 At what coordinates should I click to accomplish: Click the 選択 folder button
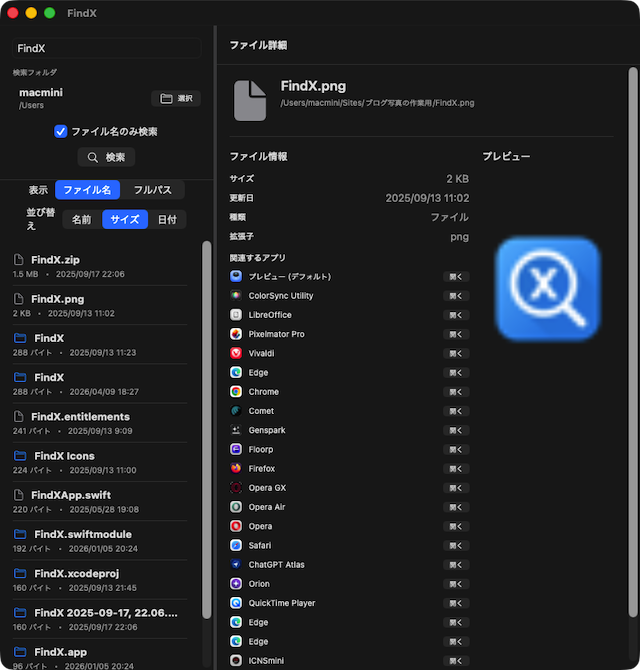pos(176,98)
